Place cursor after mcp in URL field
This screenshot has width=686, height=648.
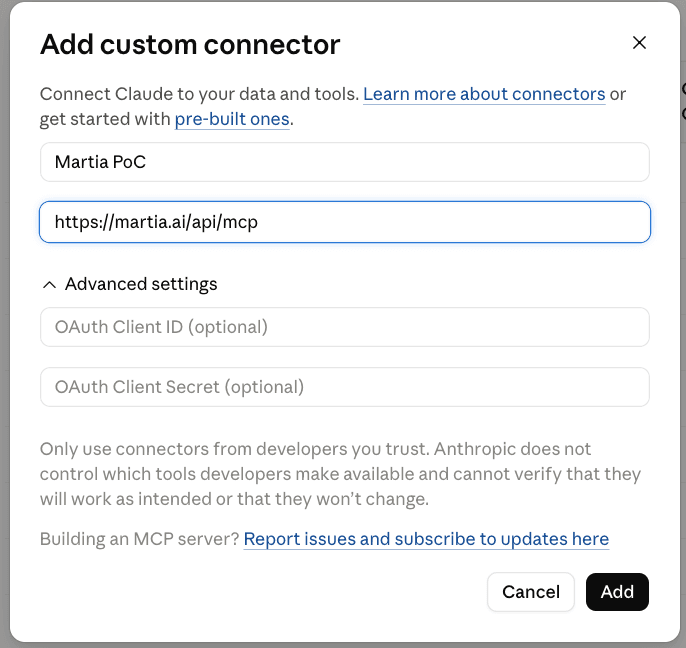259,222
